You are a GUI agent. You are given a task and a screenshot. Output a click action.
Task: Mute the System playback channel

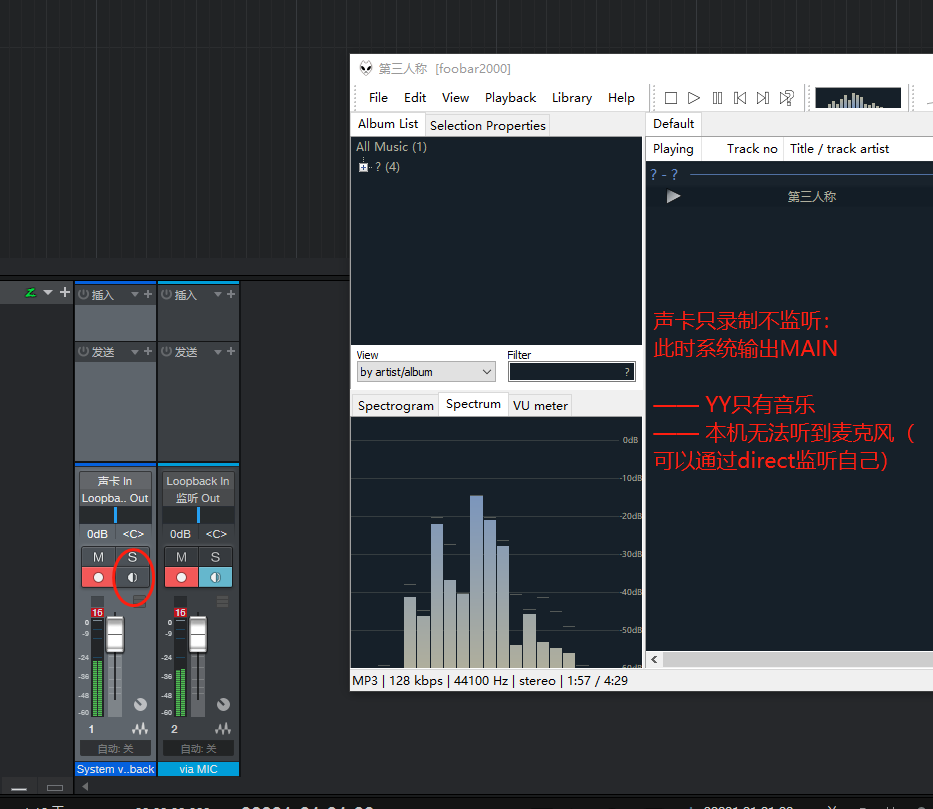tap(98, 557)
